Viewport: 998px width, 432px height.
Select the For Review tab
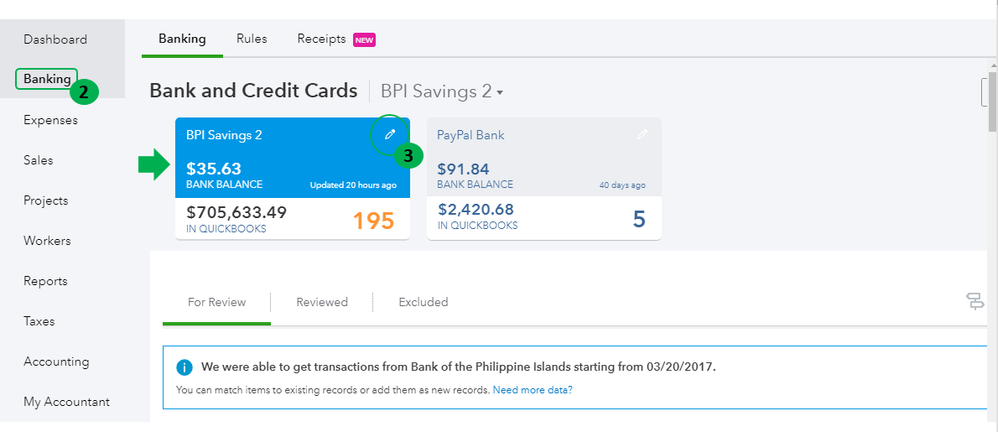click(216, 302)
